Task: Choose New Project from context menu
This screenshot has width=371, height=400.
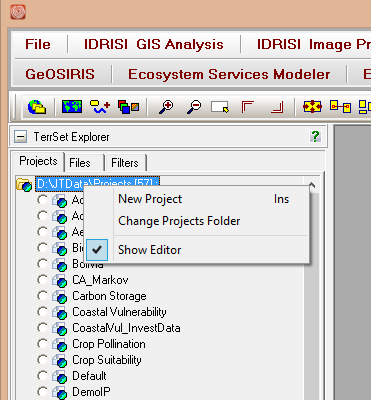Action: pyautogui.click(x=196, y=199)
